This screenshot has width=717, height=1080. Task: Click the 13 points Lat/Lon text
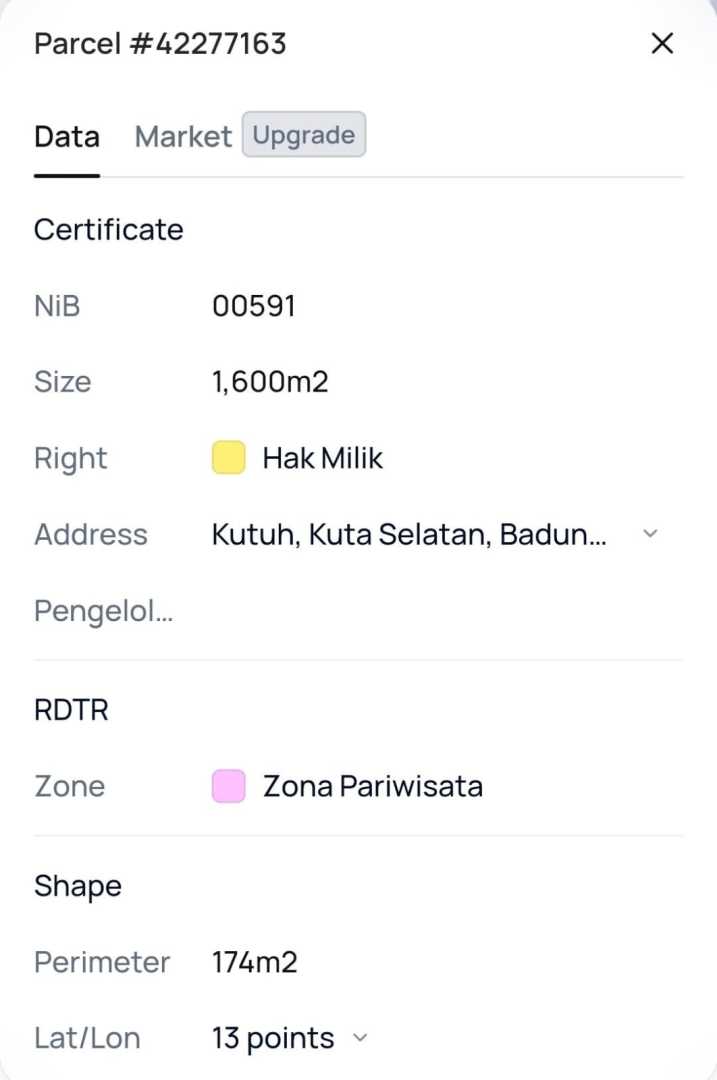point(273,1038)
